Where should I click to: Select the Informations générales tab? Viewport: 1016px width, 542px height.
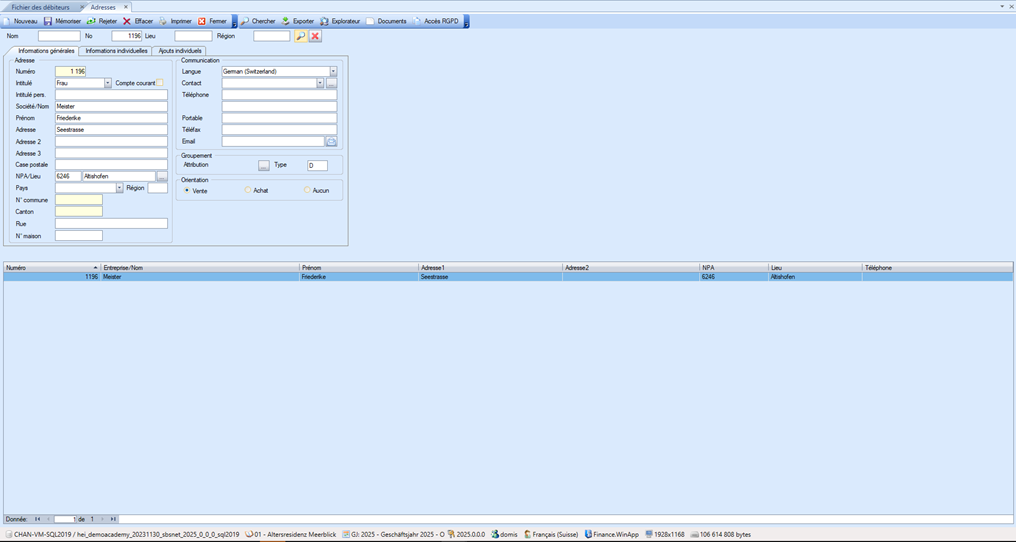[46, 51]
